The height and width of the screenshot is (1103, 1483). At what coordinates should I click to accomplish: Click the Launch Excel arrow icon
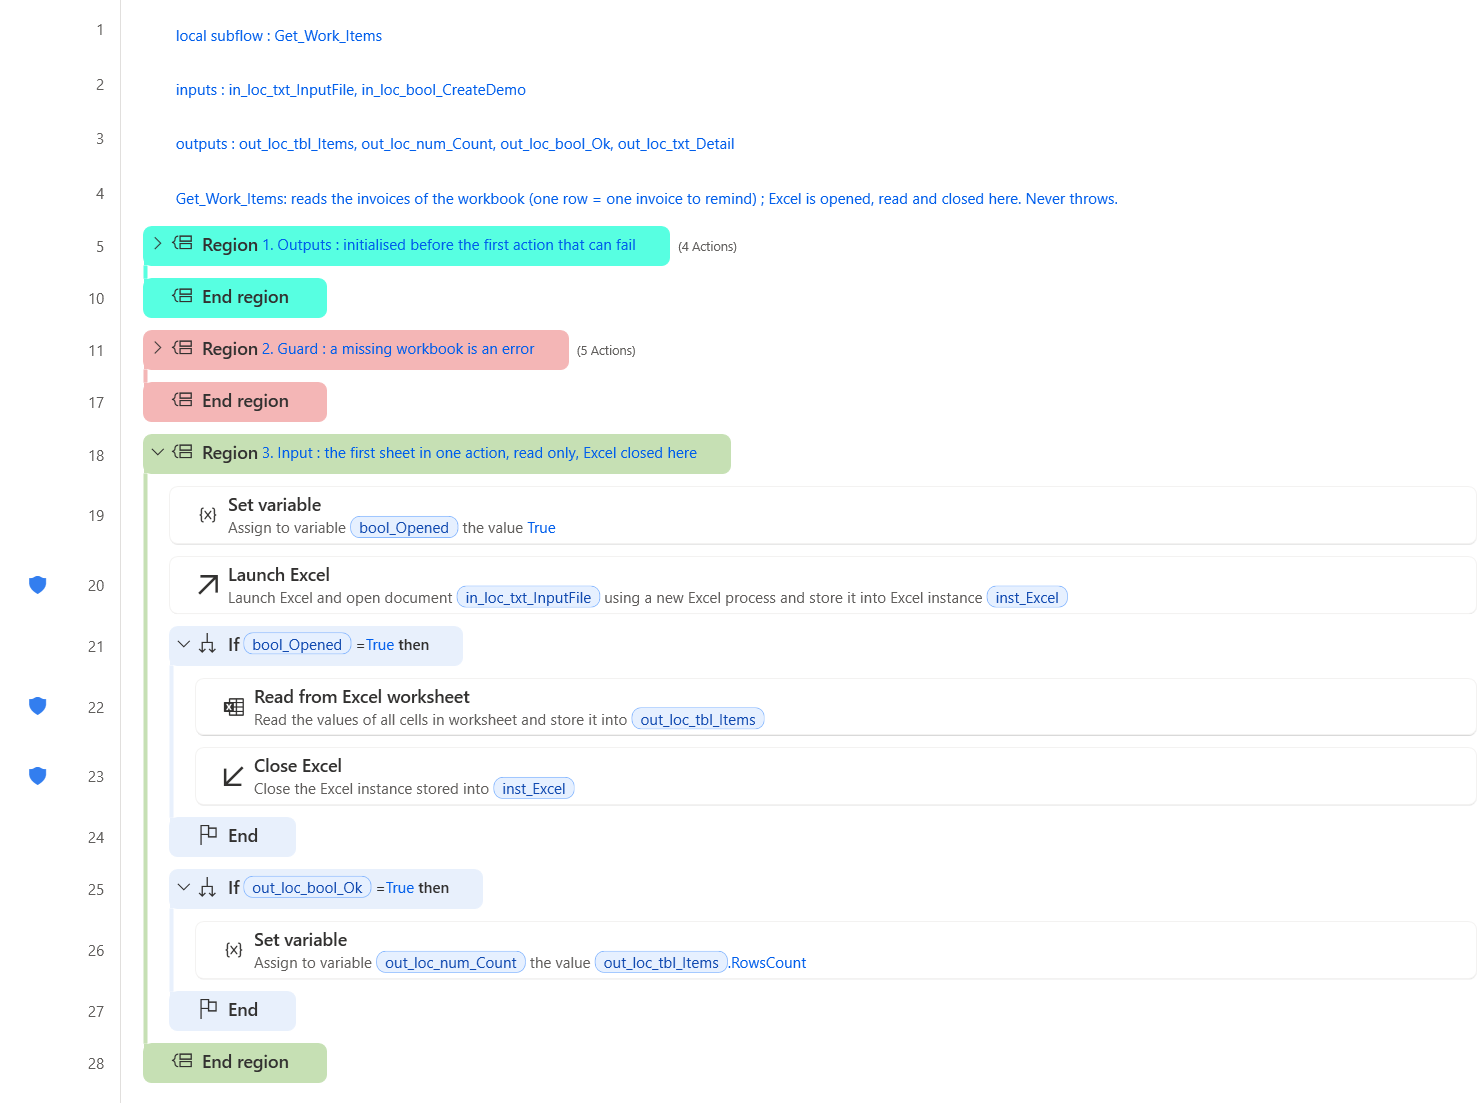(208, 585)
